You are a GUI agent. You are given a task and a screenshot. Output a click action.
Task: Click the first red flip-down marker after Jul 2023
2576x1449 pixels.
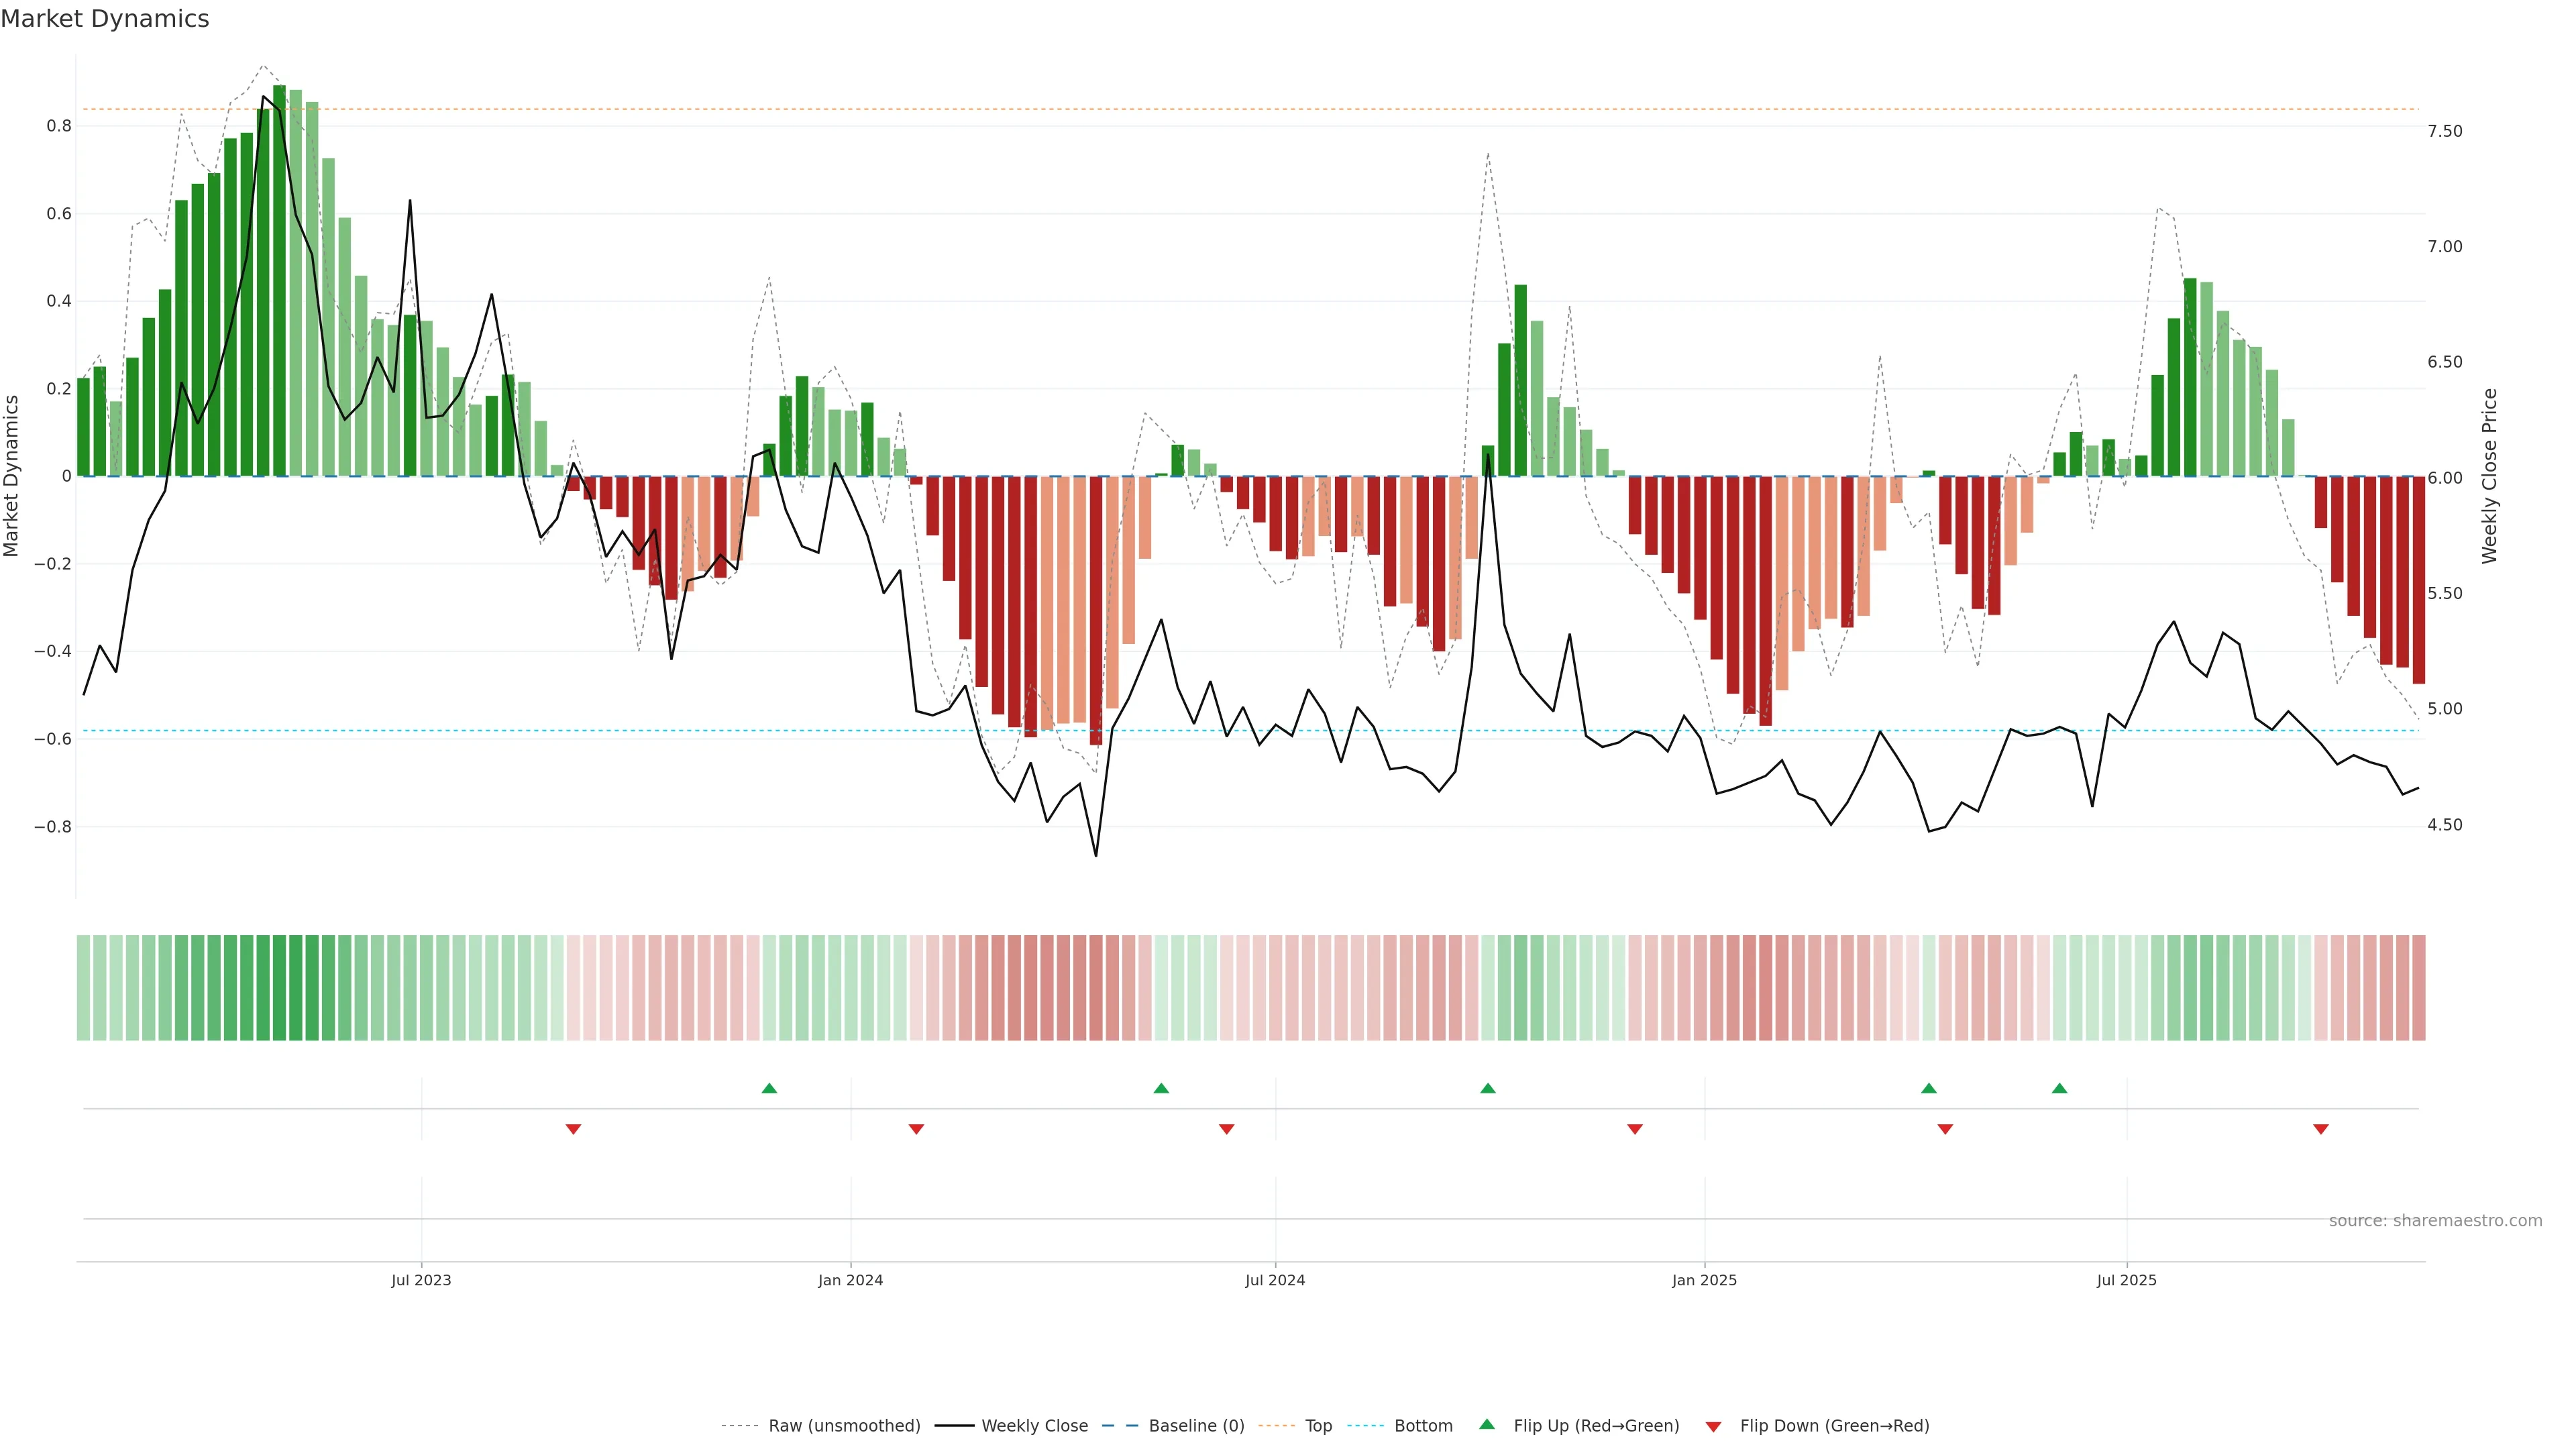tap(573, 1129)
